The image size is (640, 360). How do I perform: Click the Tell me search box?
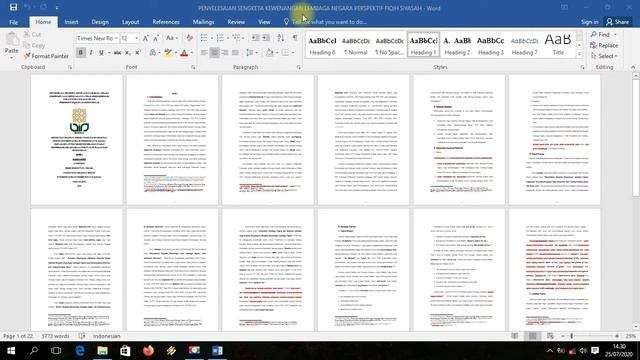click(x=329, y=22)
